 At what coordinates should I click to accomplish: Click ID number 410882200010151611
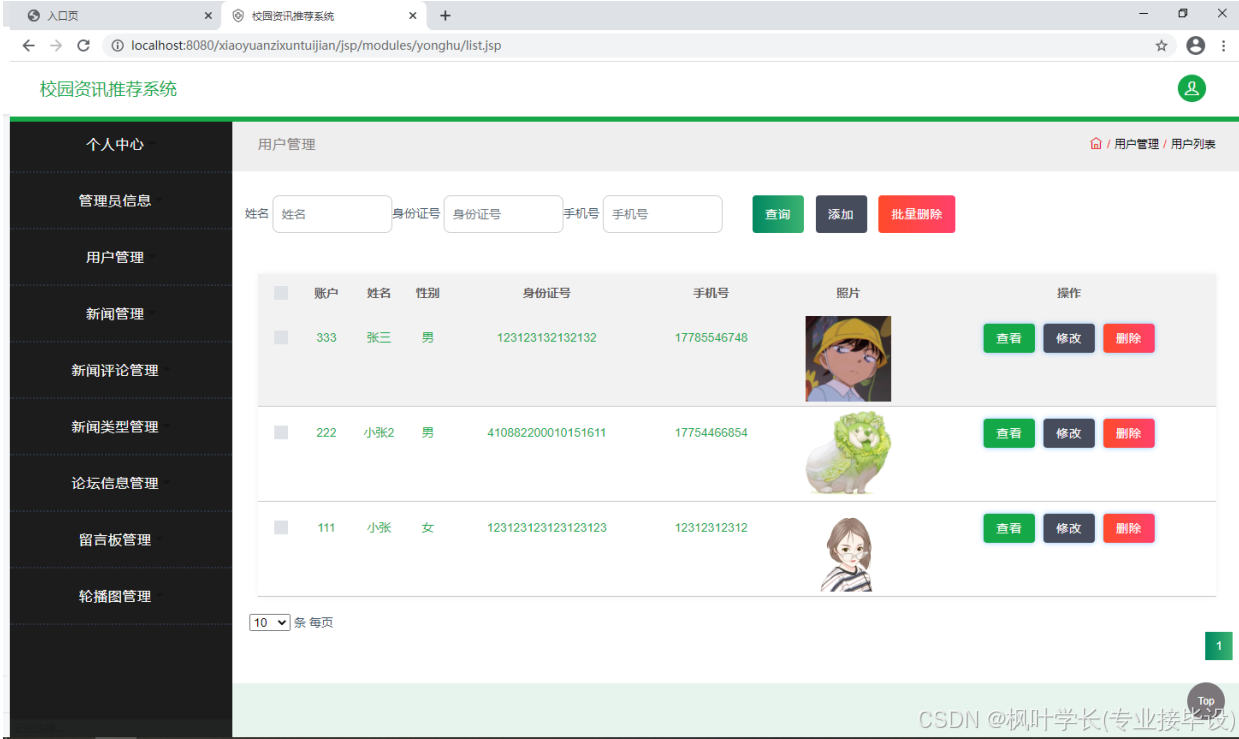(x=546, y=432)
